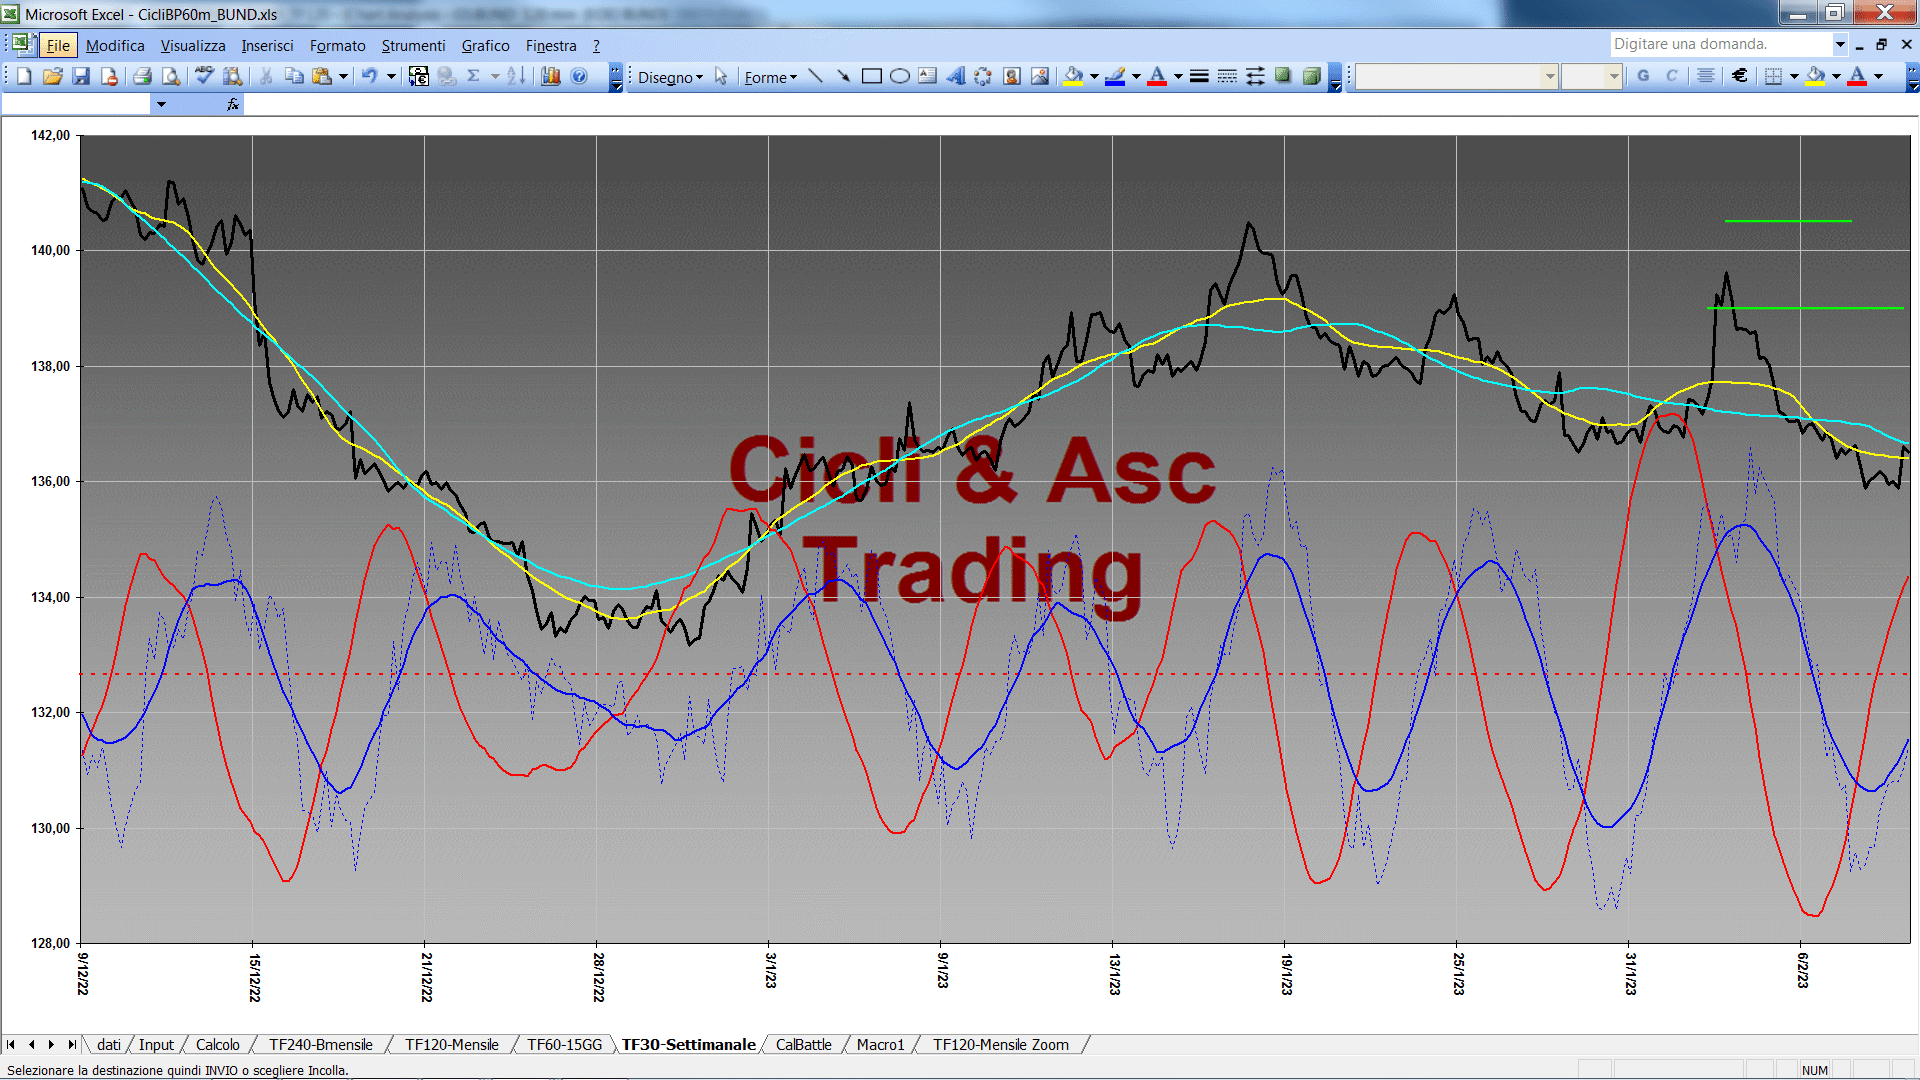The height and width of the screenshot is (1080, 1920).
Task: Expand the Line Color dropdown arrow
Action: point(1136,76)
